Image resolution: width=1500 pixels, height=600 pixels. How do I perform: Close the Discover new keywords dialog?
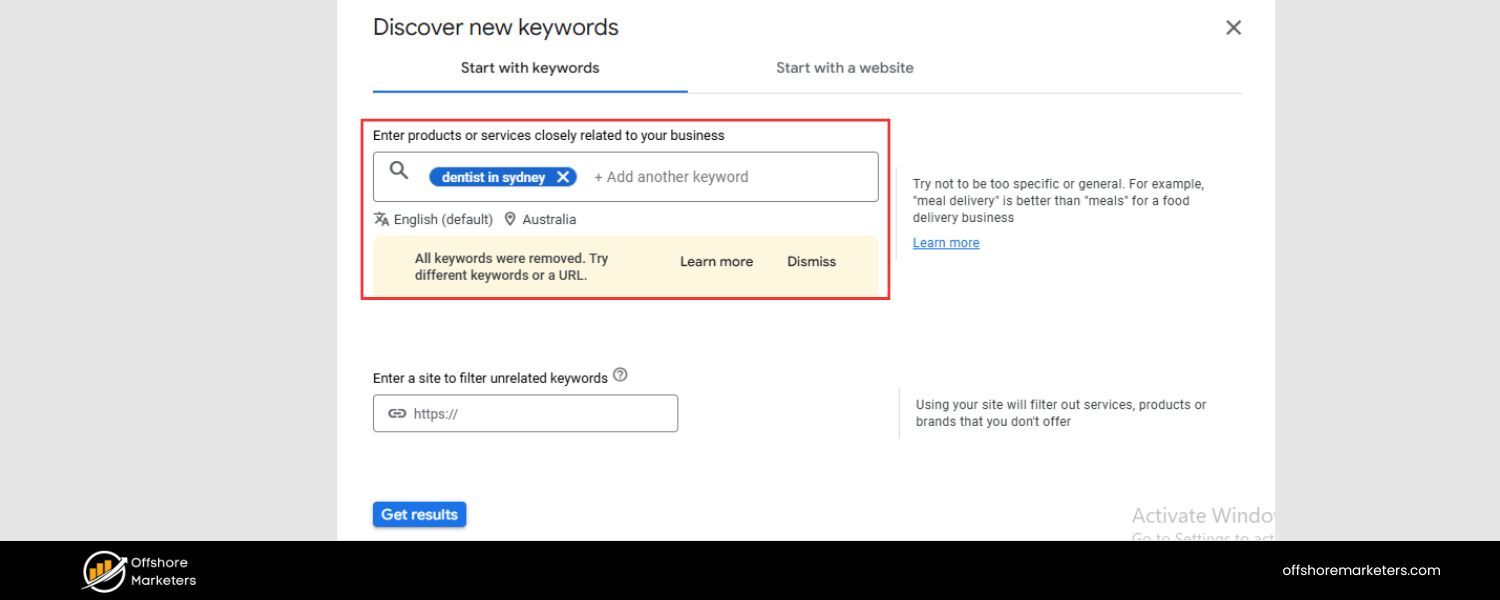[x=1233, y=27]
